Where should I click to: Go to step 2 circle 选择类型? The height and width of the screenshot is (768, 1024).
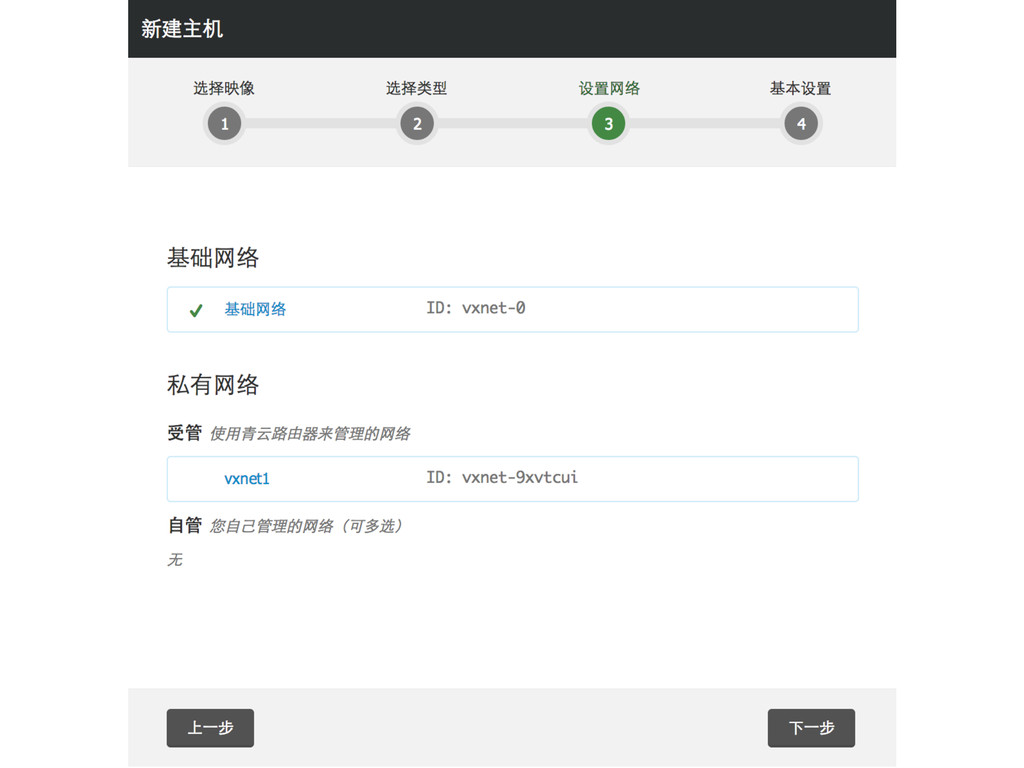point(417,123)
